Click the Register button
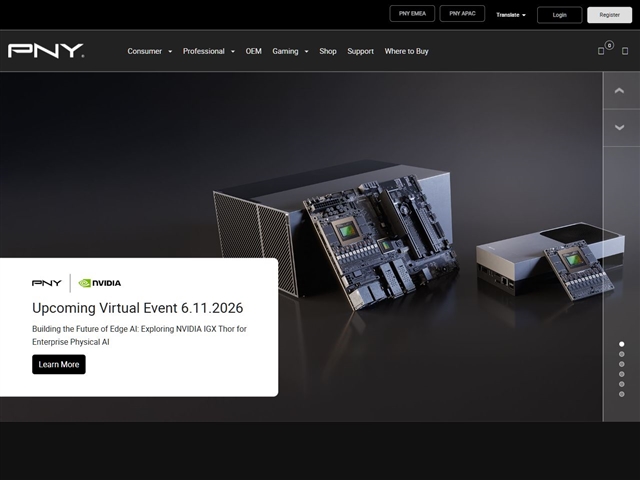 [x=609, y=15]
